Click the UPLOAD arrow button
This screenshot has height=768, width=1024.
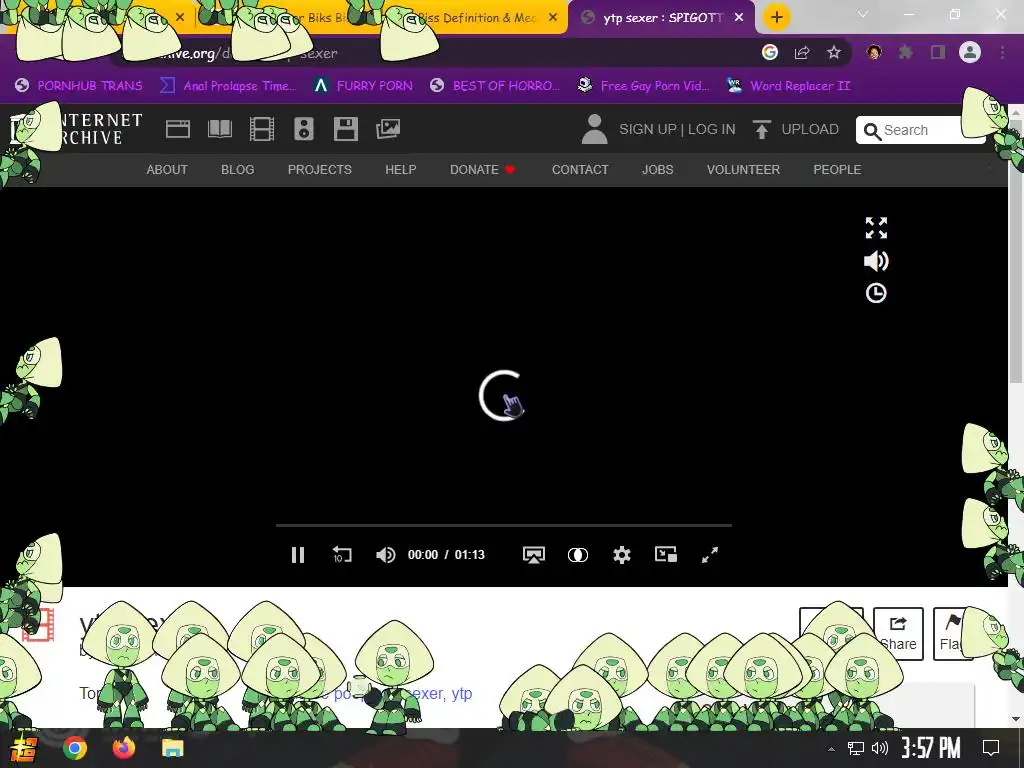[795, 129]
